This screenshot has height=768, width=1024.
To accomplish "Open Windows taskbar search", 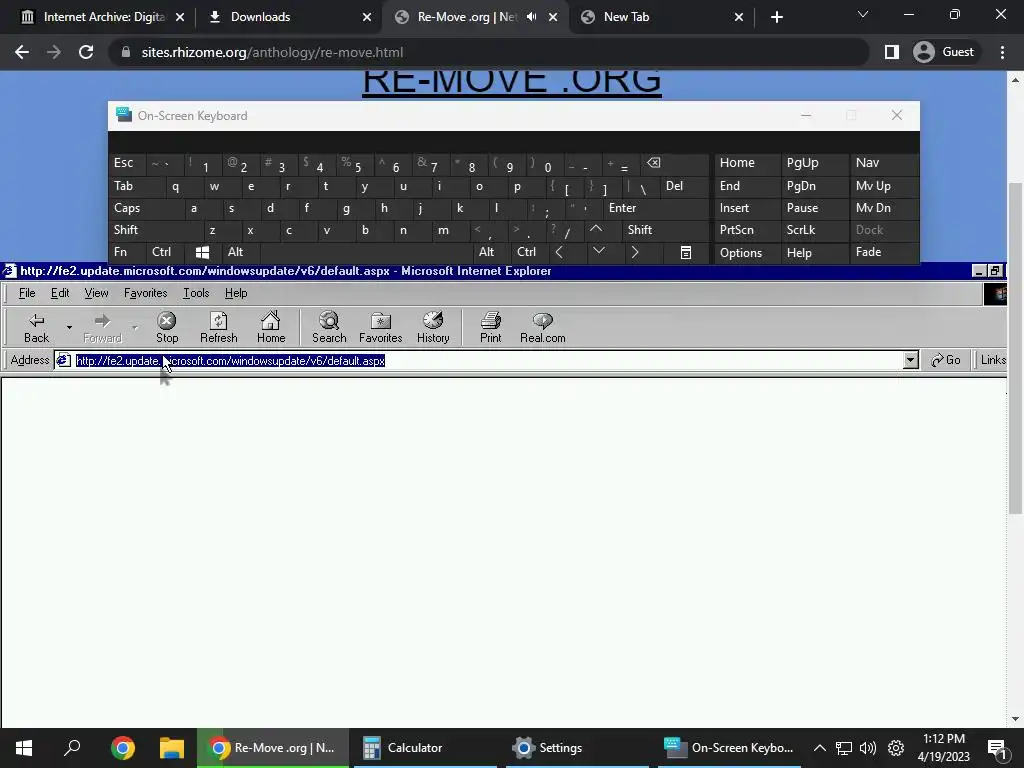I will [x=72, y=748].
